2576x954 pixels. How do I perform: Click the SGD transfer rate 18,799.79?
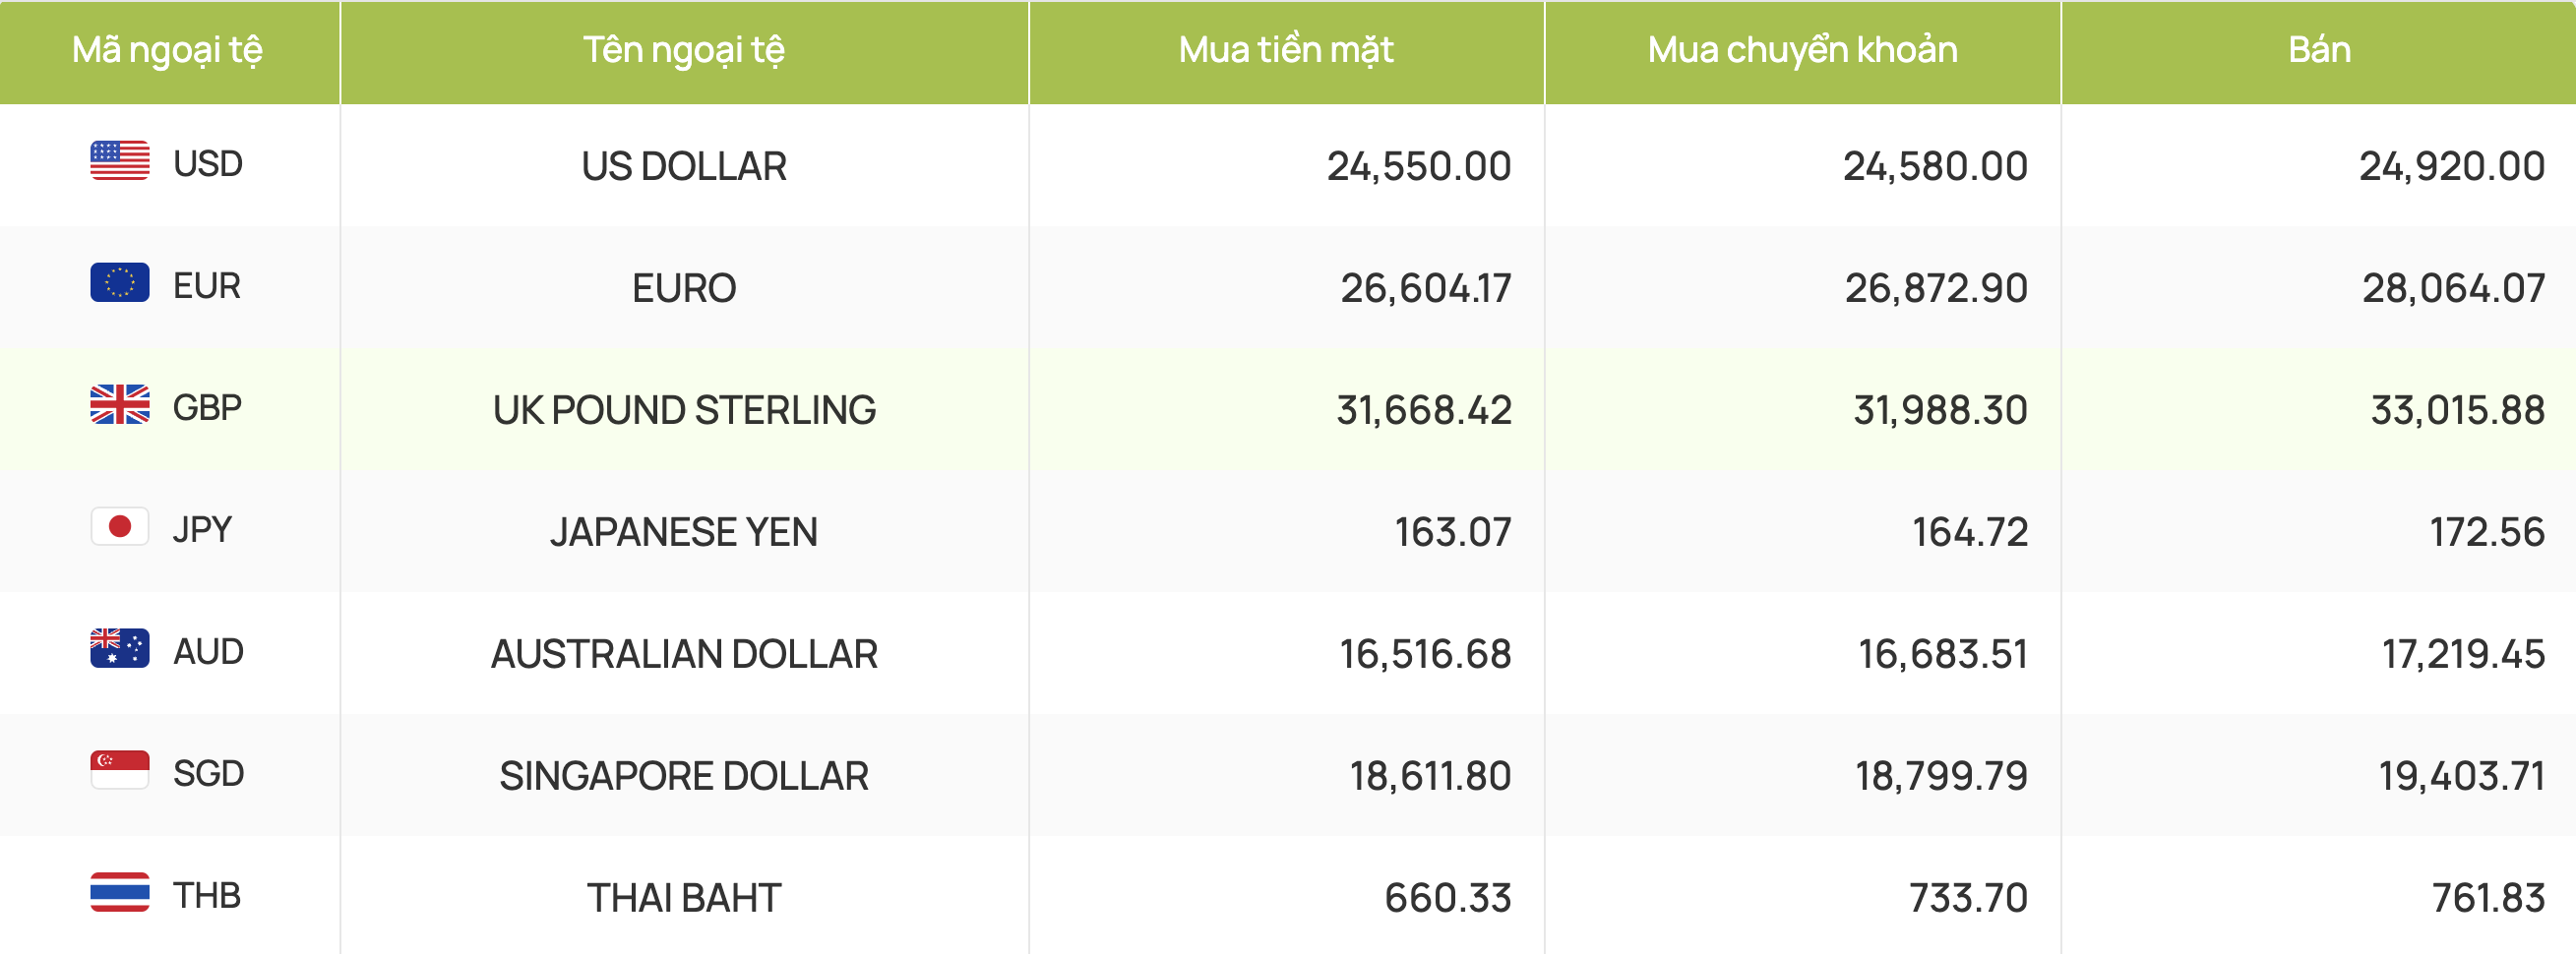pyautogui.click(x=1941, y=776)
